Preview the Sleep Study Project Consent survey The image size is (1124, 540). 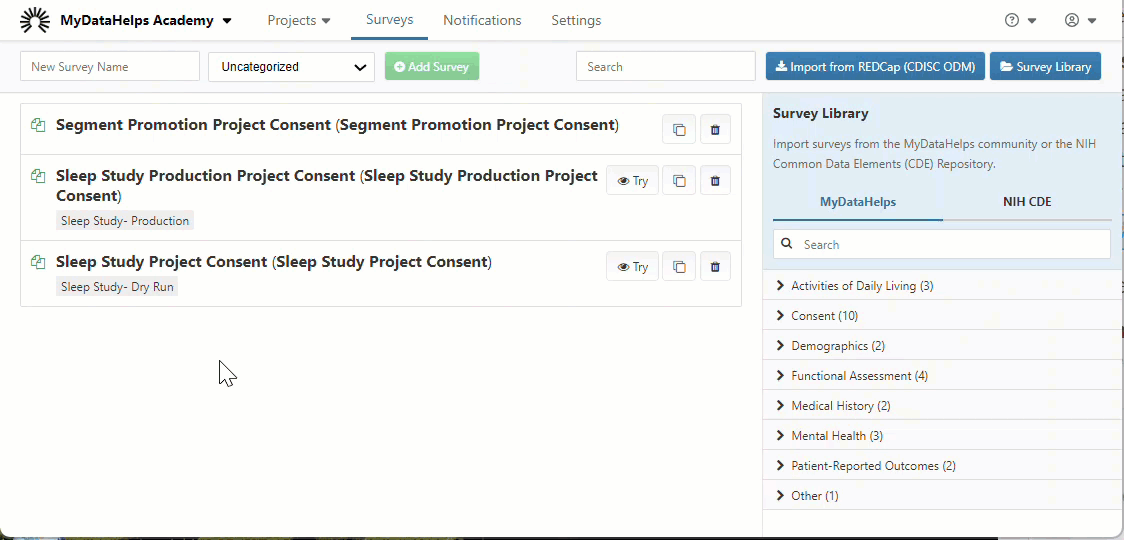pyautogui.click(x=632, y=267)
